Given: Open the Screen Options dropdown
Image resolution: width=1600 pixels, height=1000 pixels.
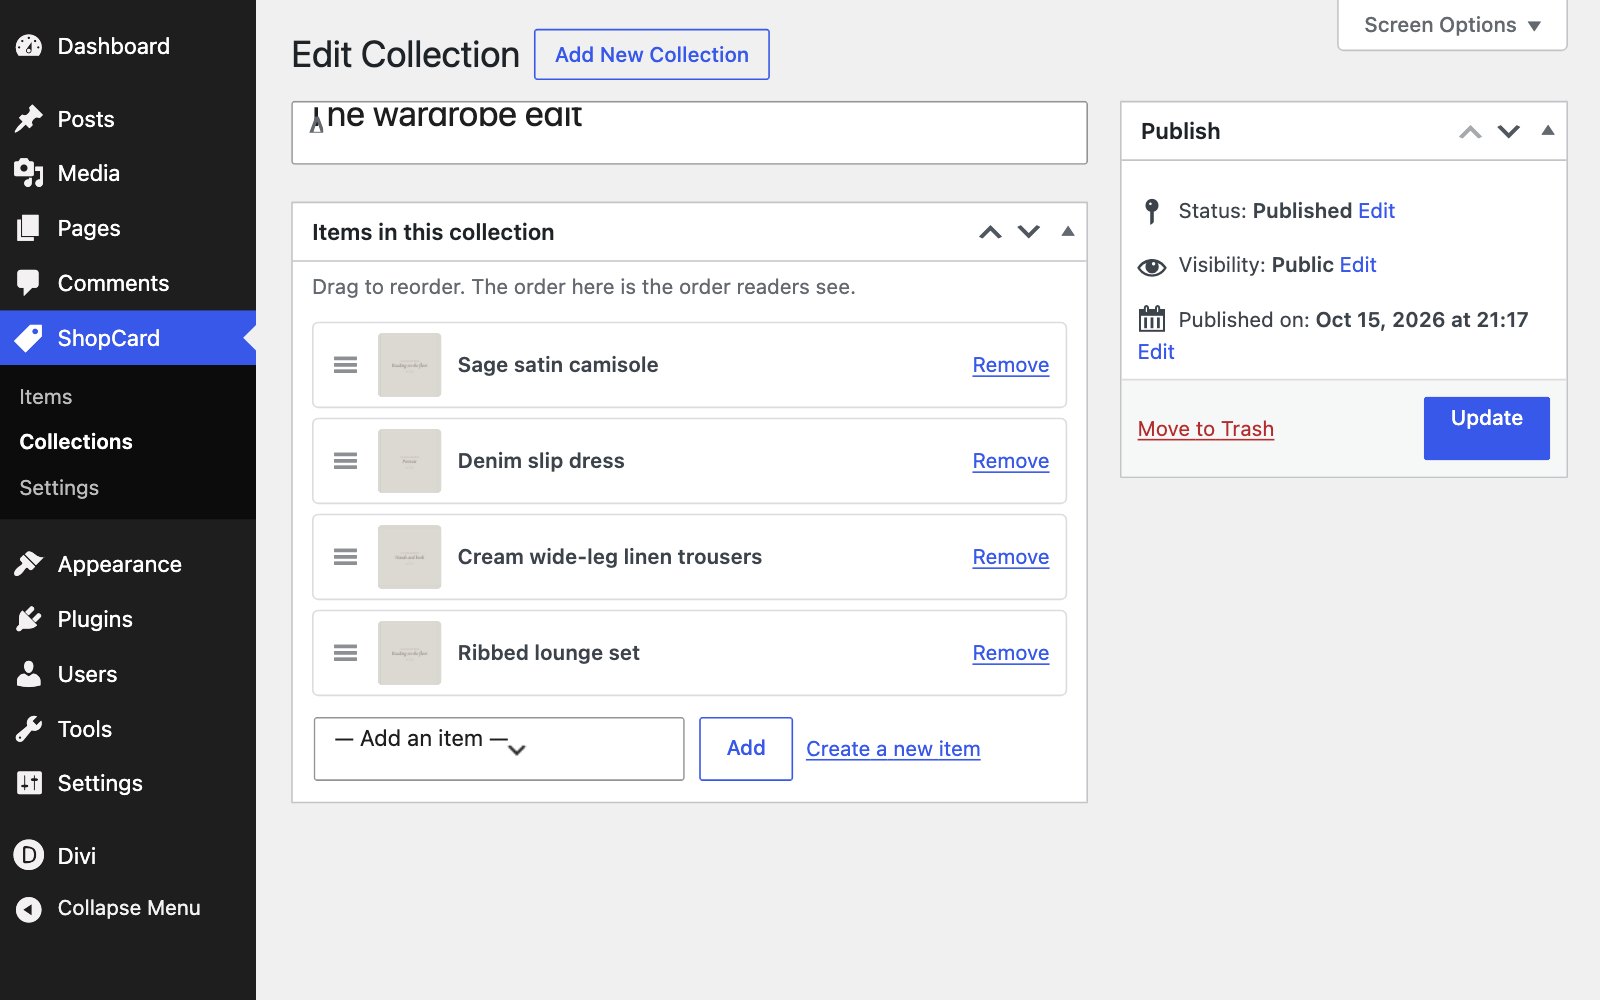Looking at the screenshot, I should coord(1452,25).
